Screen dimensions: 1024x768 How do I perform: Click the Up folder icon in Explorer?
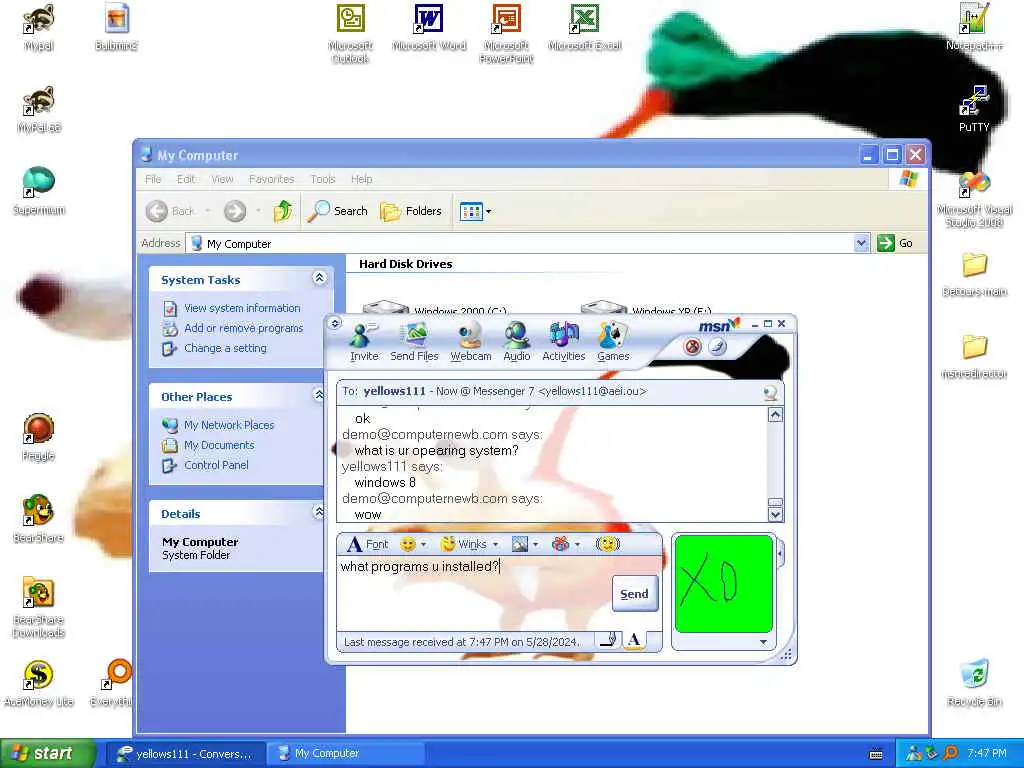click(283, 211)
